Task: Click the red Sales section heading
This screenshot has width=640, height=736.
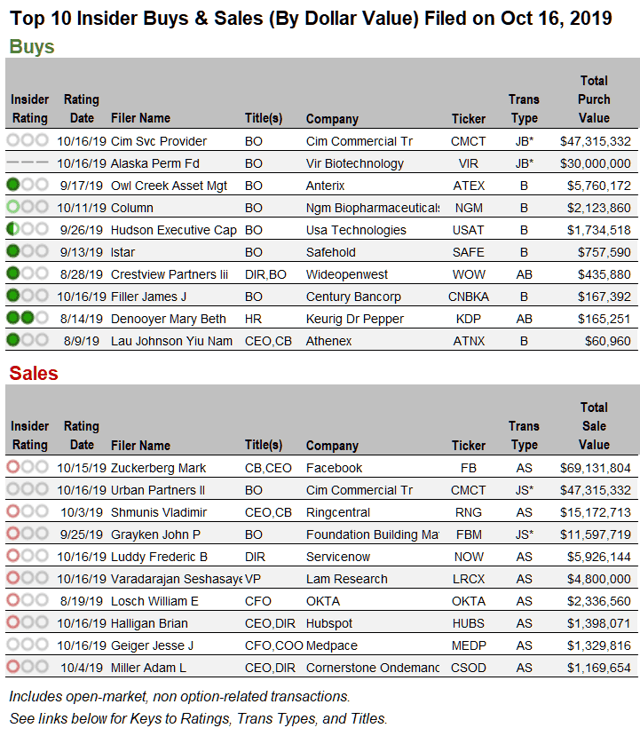Action: (x=34, y=373)
